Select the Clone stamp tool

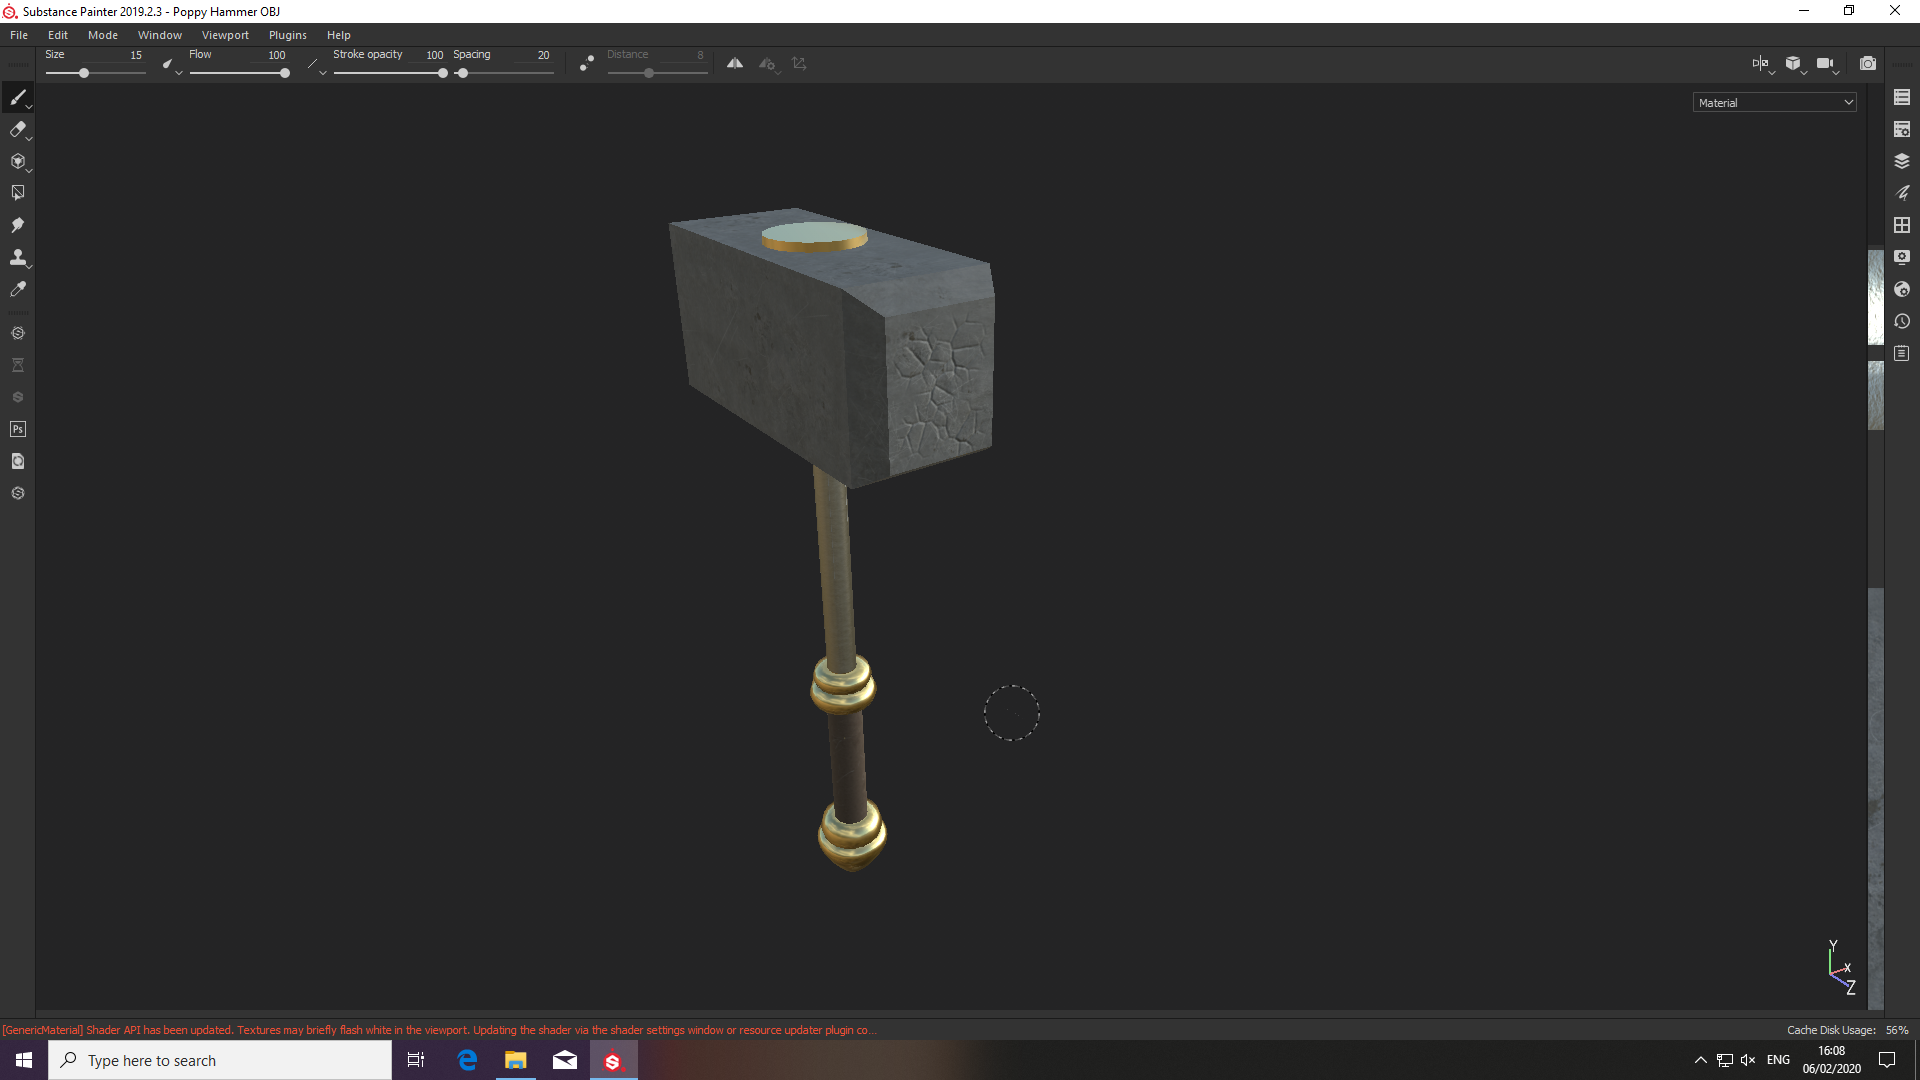coord(17,257)
